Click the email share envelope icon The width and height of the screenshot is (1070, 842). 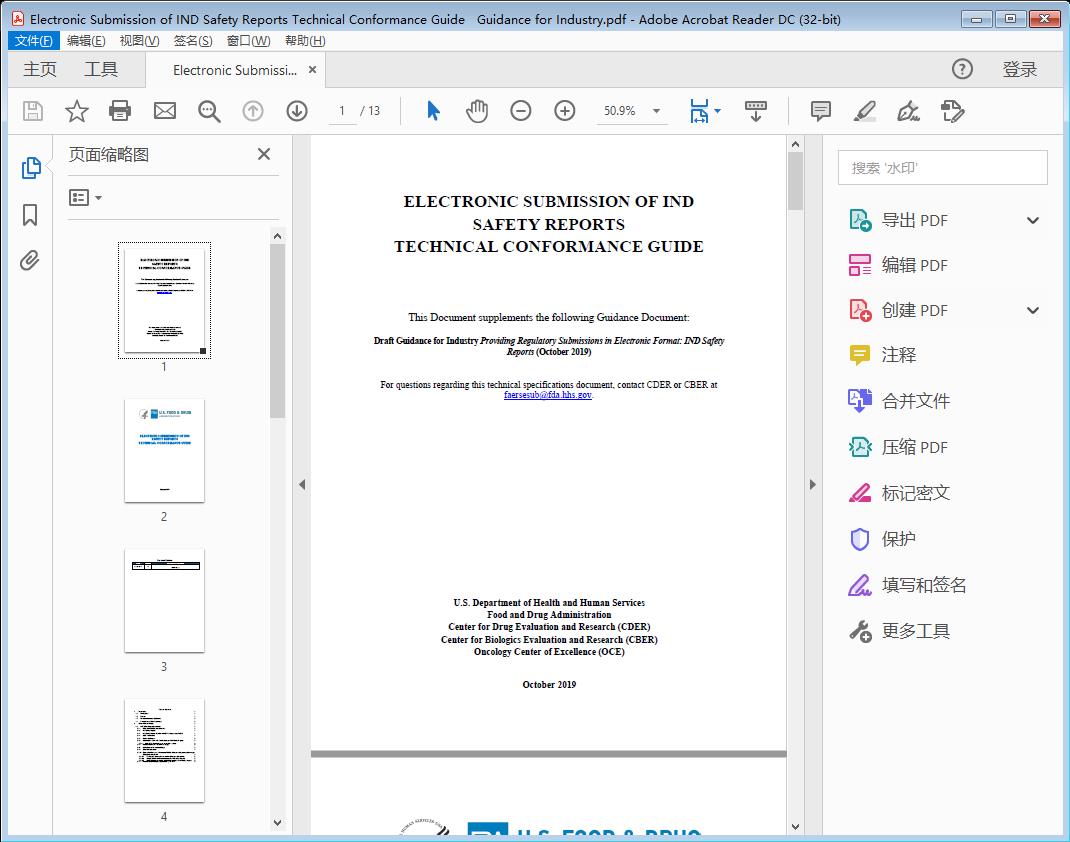coord(164,111)
